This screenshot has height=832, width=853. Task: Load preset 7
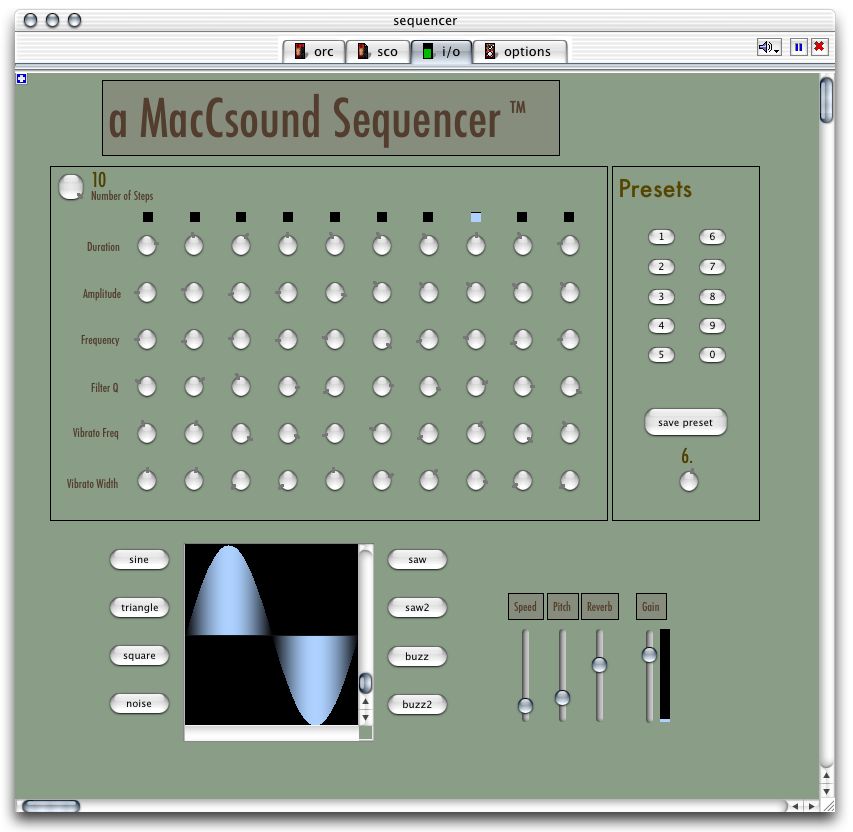[712, 267]
